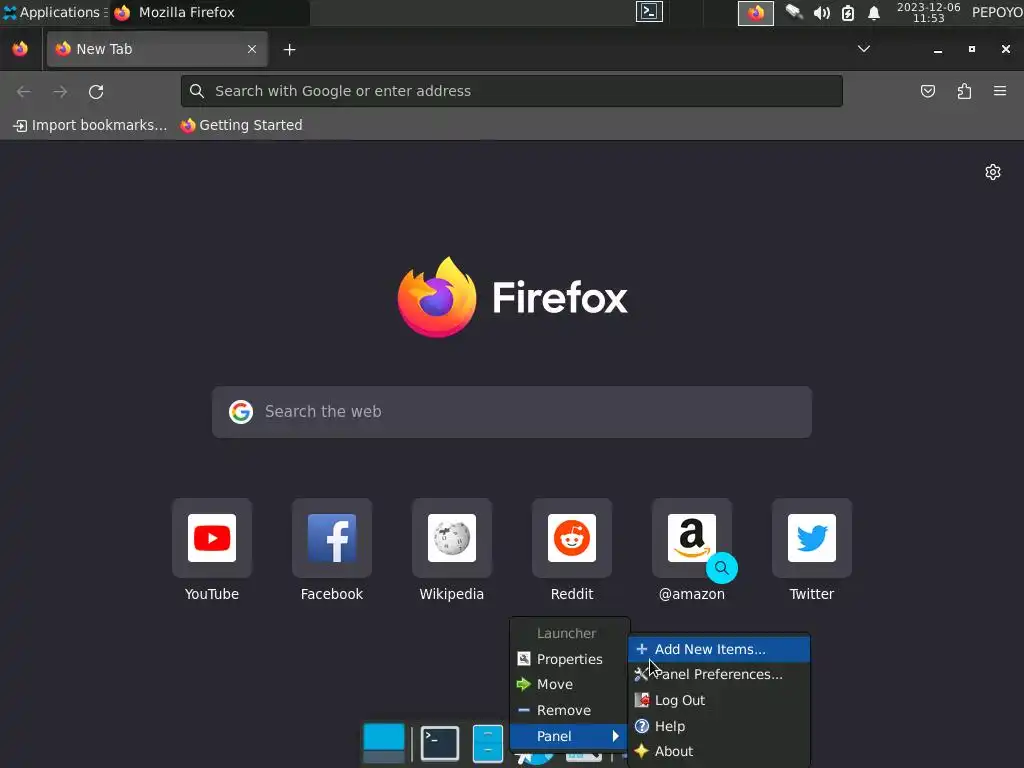Open new tab personalize gear icon
This screenshot has width=1024, height=768.
(x=993, y=172)
